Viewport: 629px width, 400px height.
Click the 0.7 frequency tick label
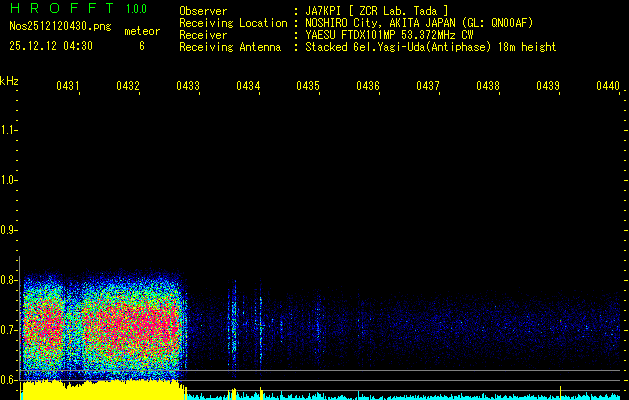9,329
